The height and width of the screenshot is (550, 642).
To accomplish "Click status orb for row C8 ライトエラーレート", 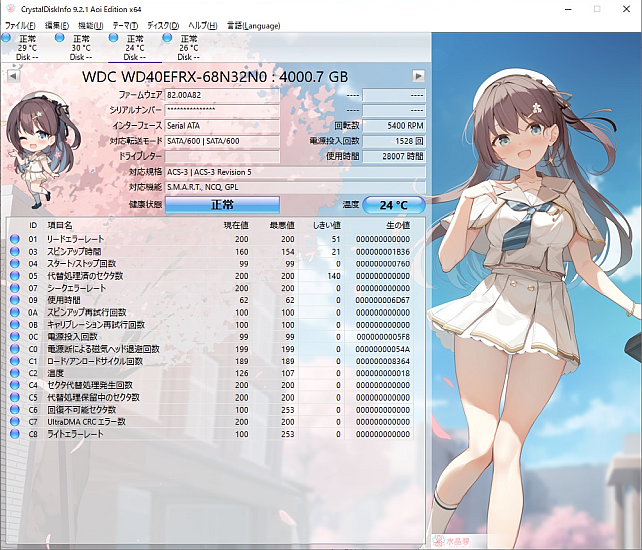I will [x=15, y=434].
